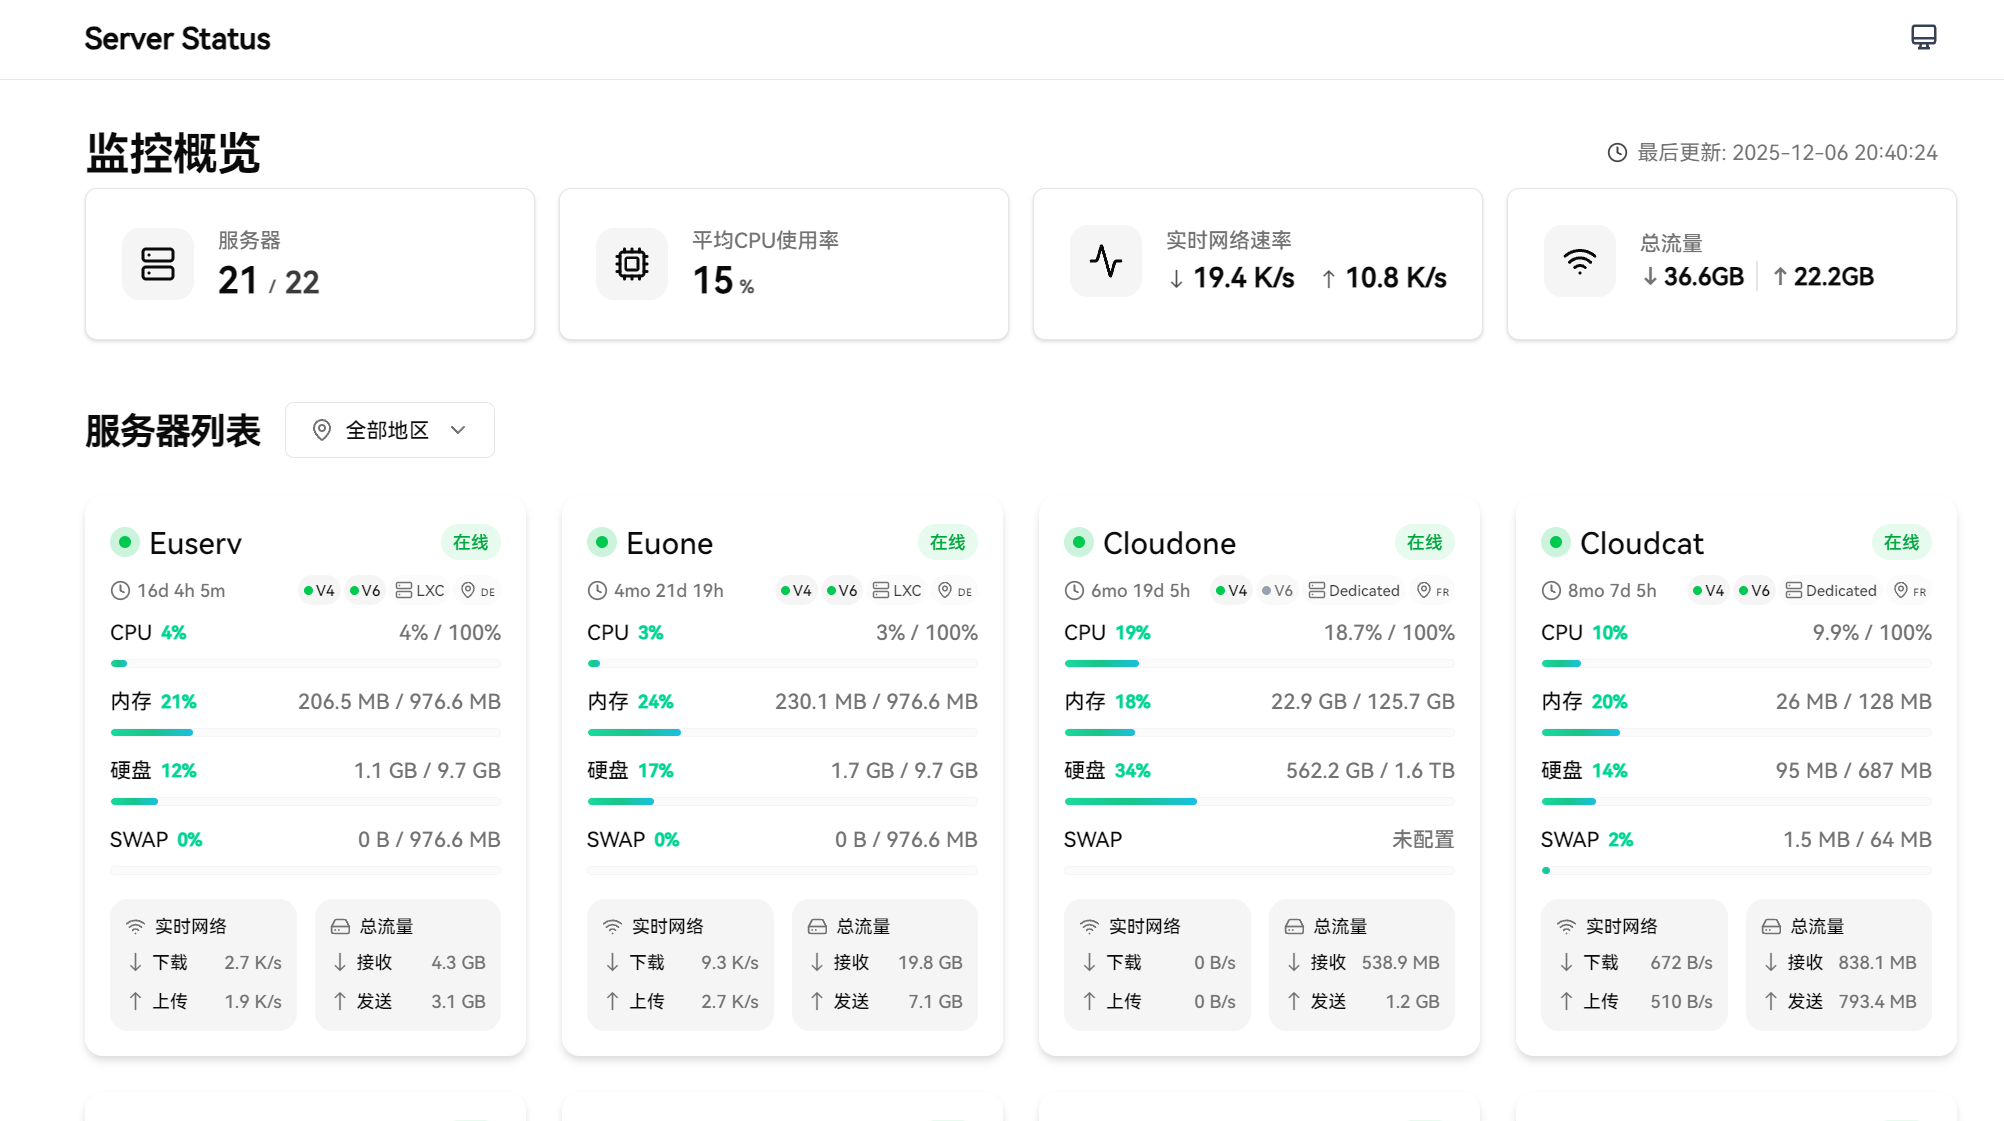
Task: Click the clock icon beside last updated time
Action: pyautogui.click(x=1617, y=152)
